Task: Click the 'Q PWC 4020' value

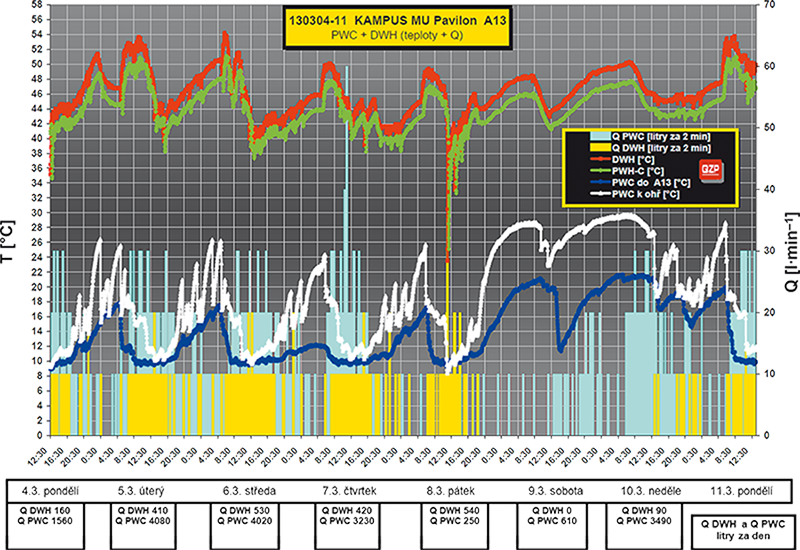Action: coord(245,521)
